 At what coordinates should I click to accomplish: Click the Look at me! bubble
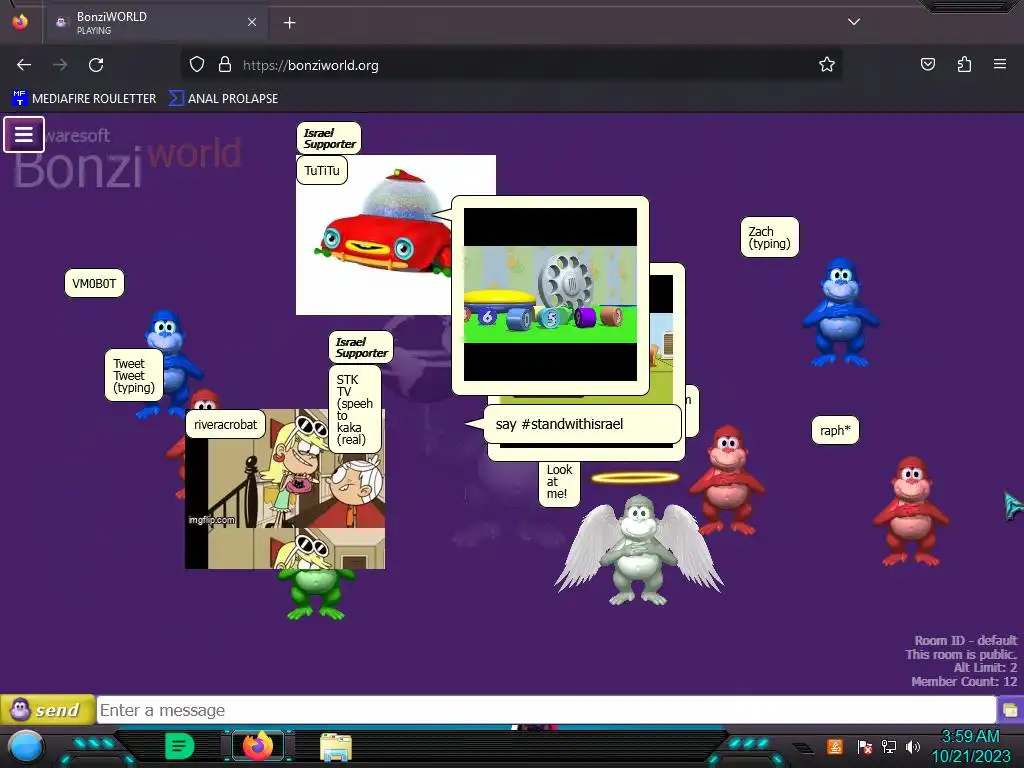558,482
